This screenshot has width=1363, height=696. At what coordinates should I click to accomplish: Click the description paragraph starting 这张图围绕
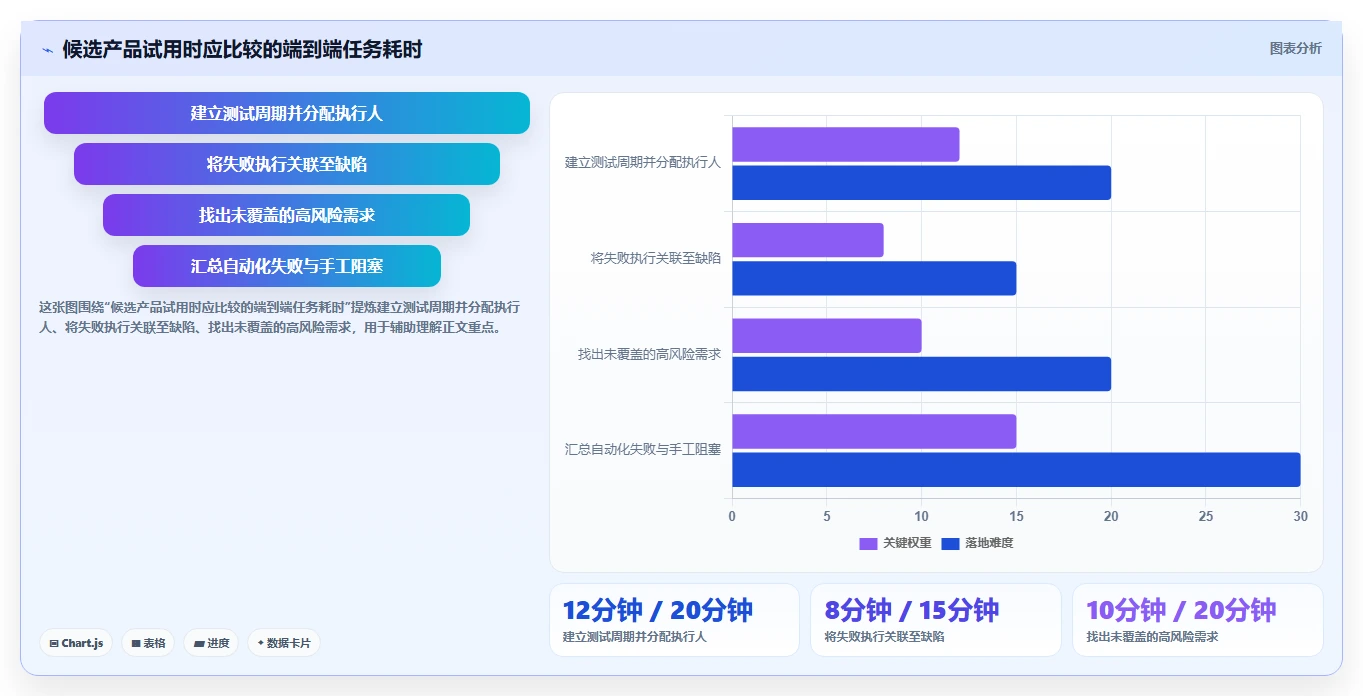click(279, 317)
